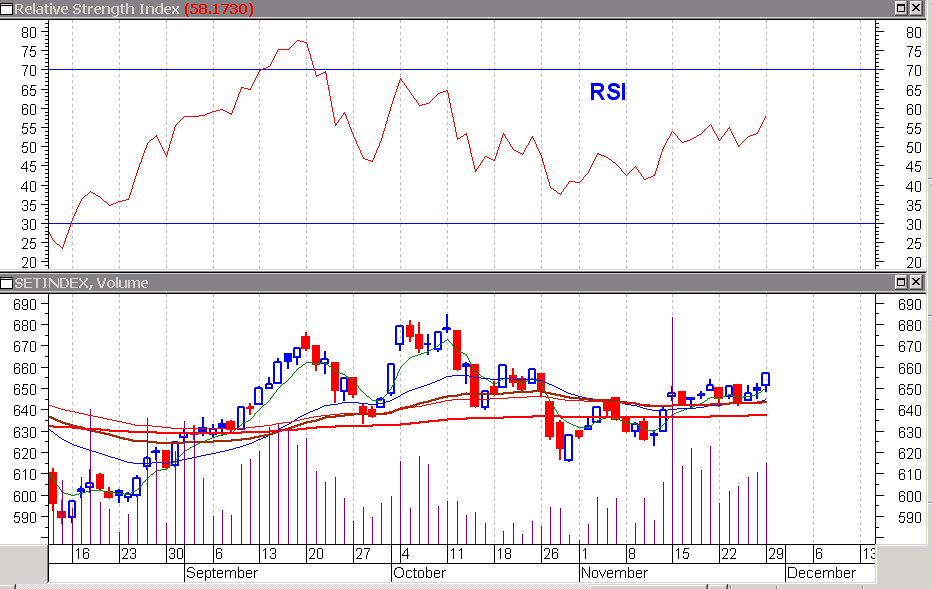Click the October month label
This screenshot has width=932, height=589.
click(x=420, y=573)
